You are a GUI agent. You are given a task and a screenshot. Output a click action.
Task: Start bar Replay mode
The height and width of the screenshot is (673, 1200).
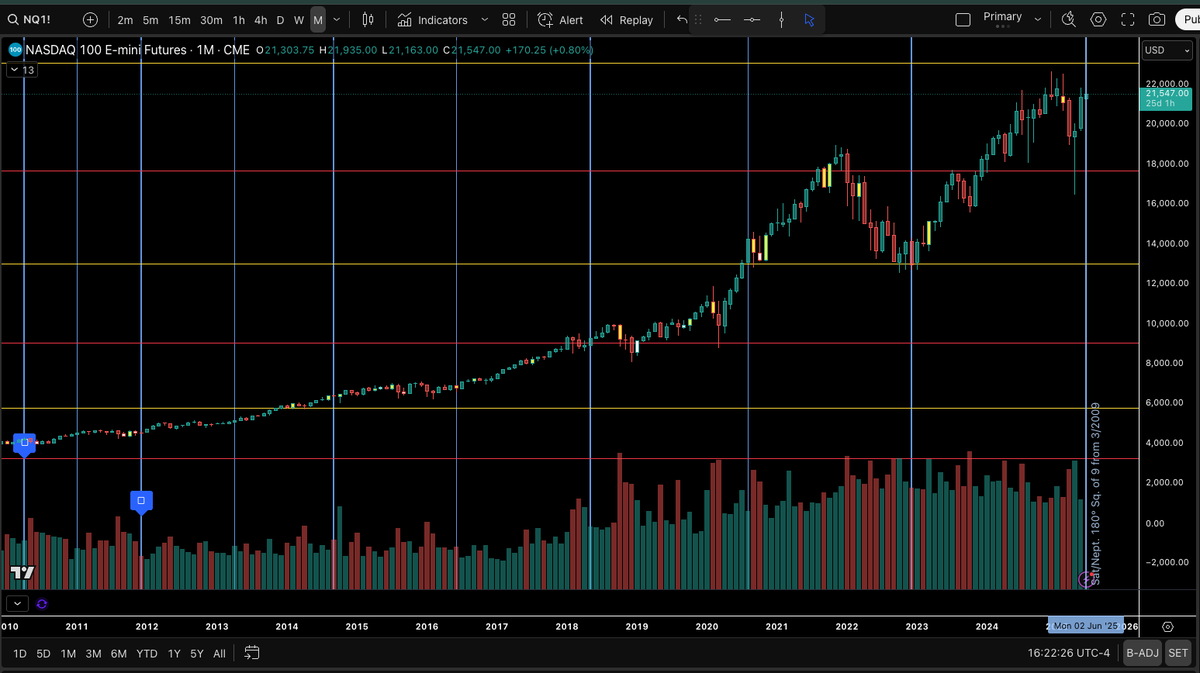tap(626, 20)
